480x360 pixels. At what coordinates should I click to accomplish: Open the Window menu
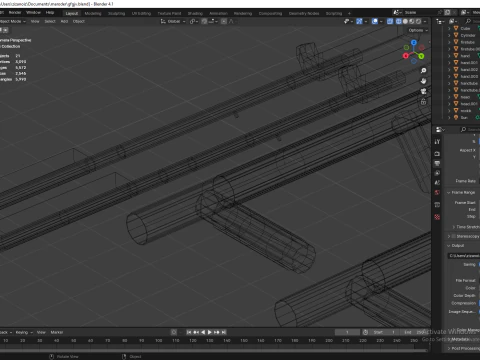pos(33,13)
